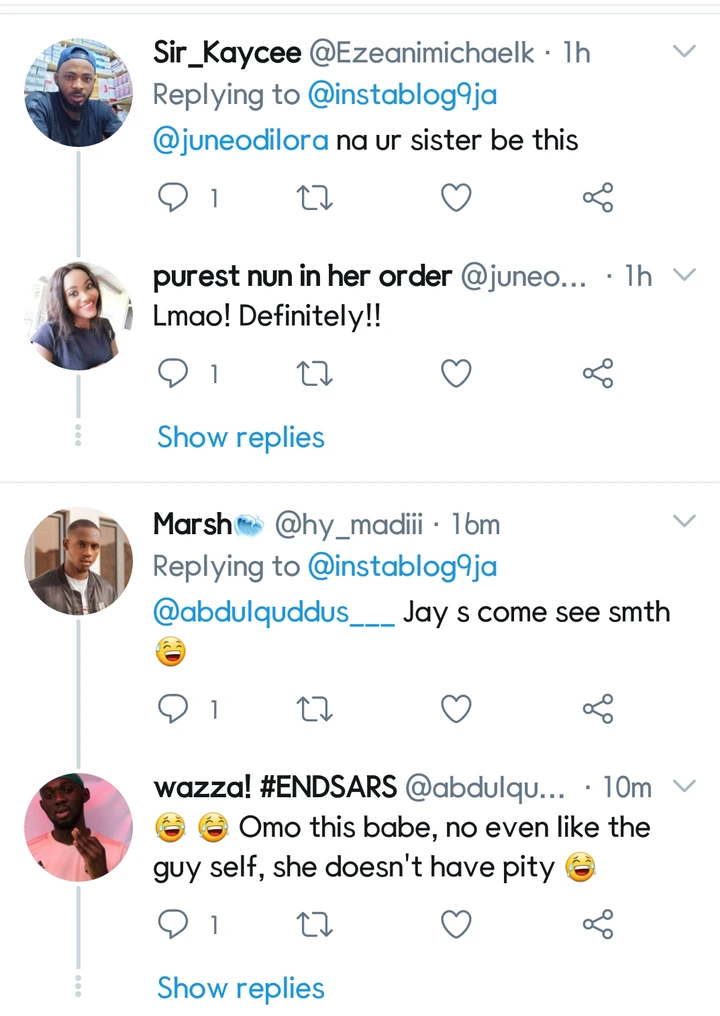Open the @abdulquddus___ mention link
Screen dimensions: 720x1016
point(272,611)
